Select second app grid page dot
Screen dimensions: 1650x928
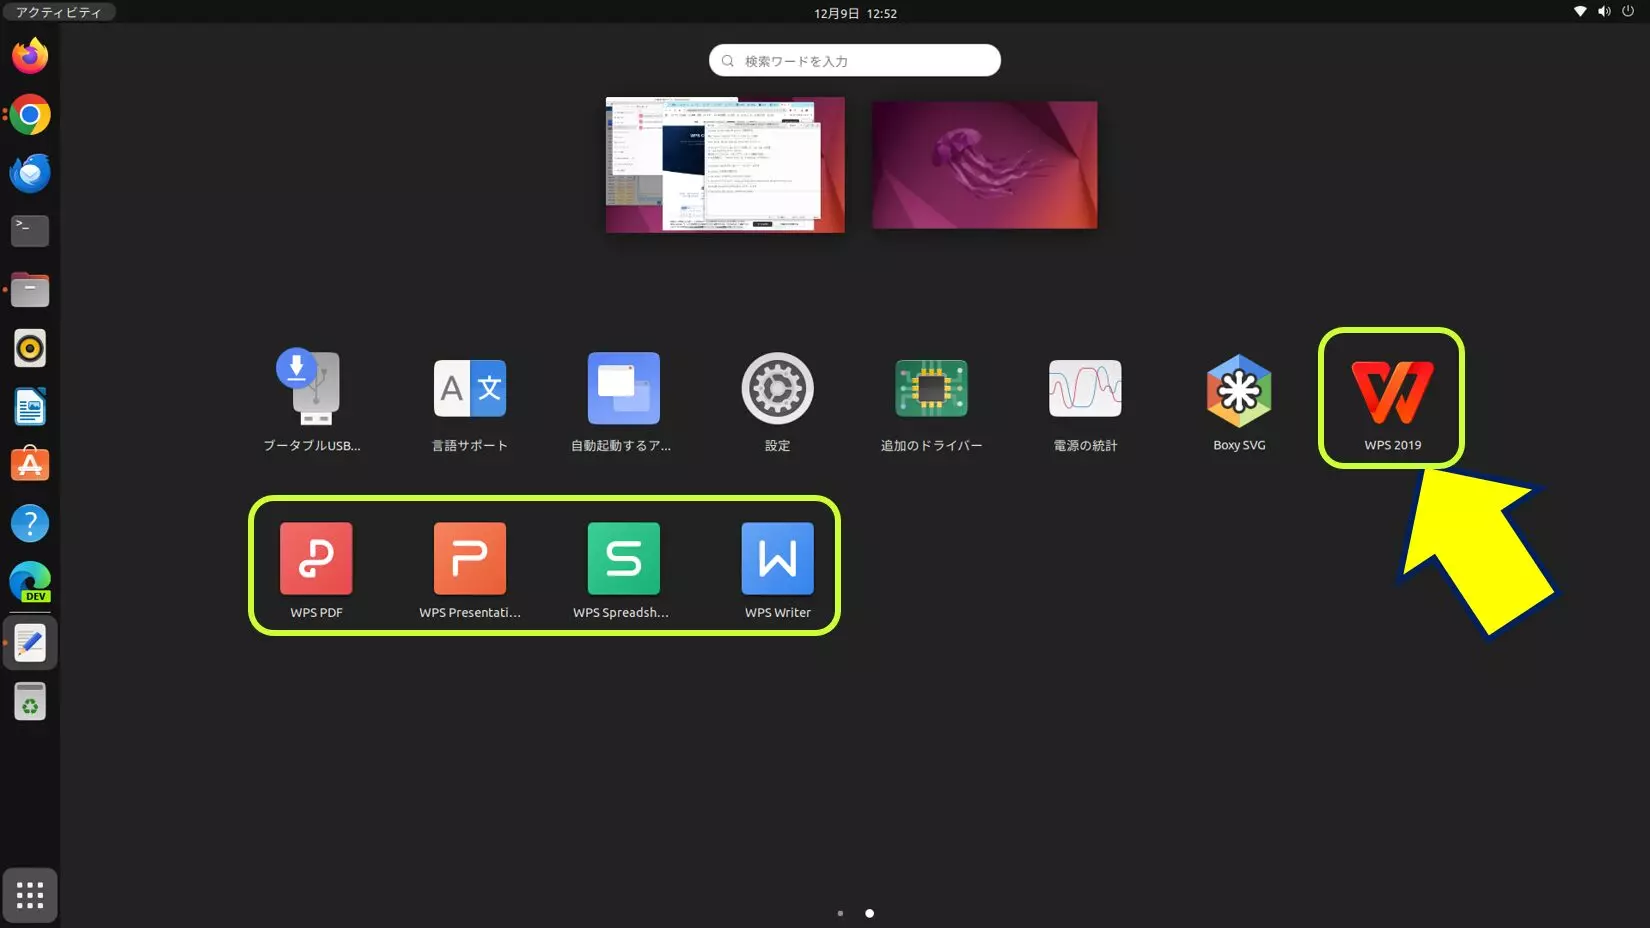click(869, 913)
